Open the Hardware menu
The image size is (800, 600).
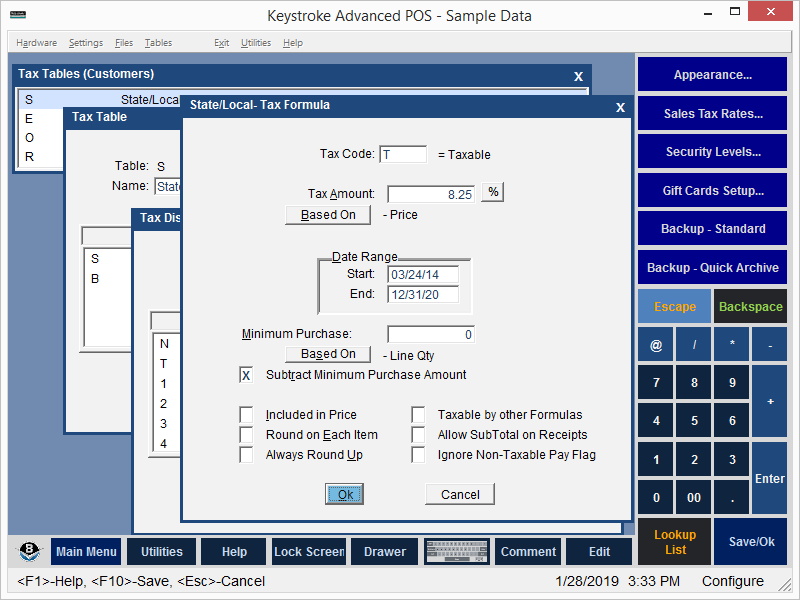coord(36,43)
